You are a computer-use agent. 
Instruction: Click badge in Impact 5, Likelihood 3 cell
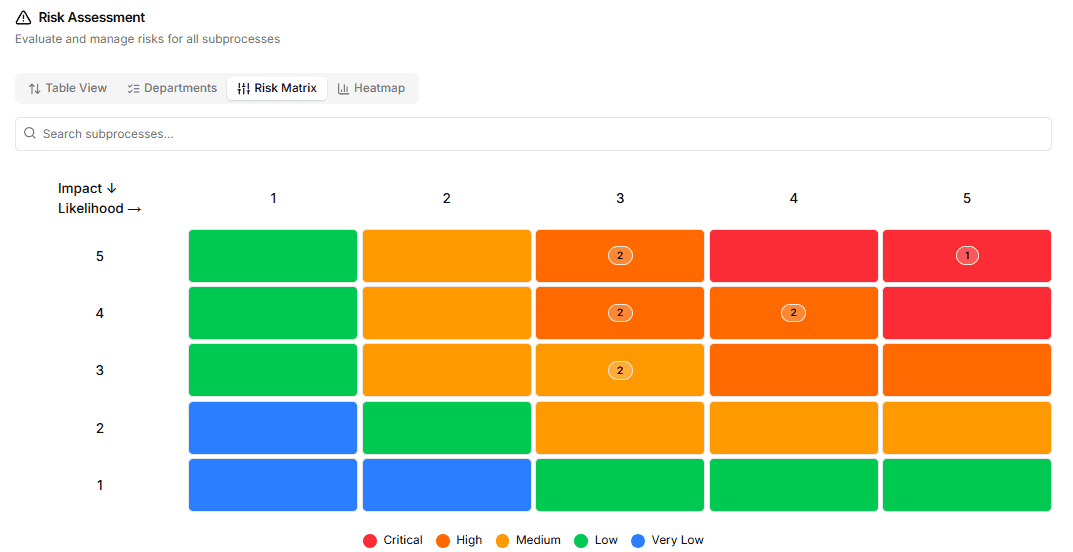click(620, 256)
